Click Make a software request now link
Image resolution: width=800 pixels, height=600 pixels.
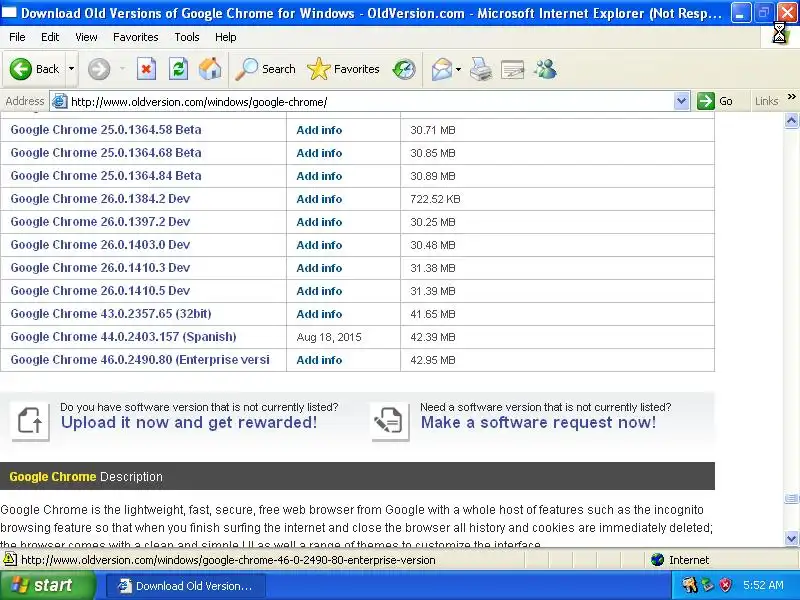pos(538,422)
